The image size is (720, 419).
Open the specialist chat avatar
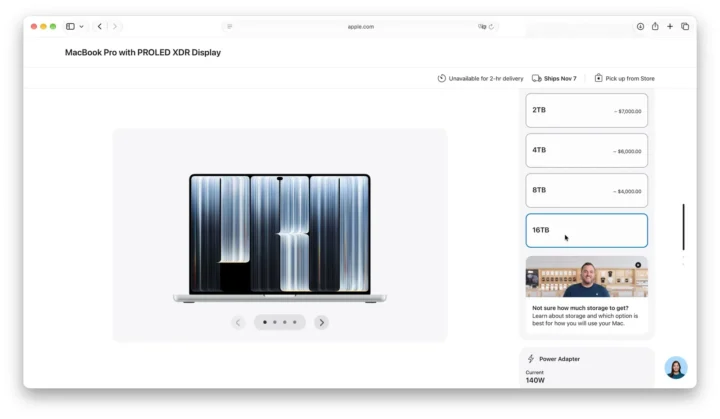pyautogui.click(x=676, y=368)
